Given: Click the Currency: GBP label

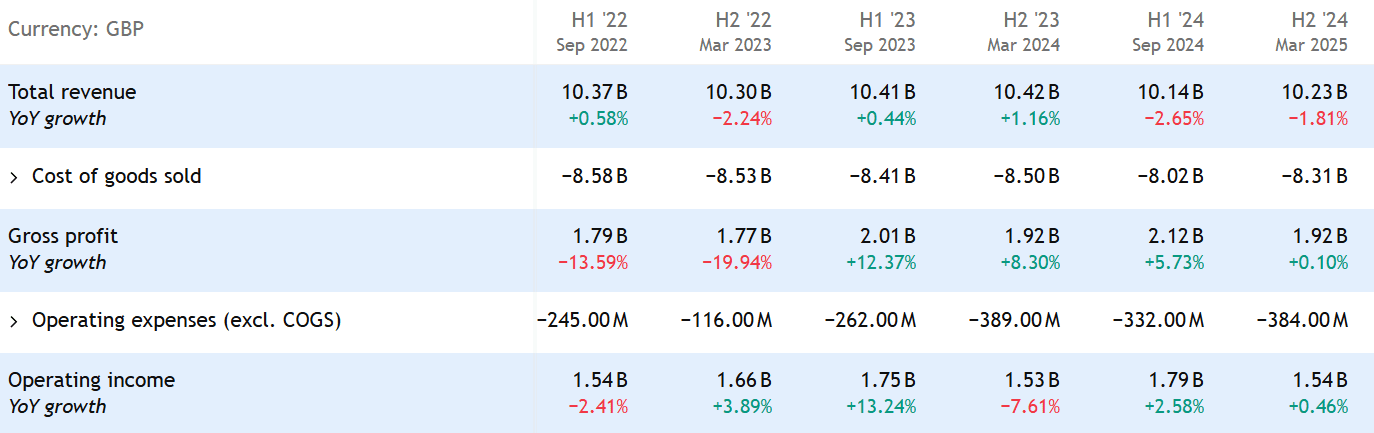Looking at the screenshot, I should pyautogui.click(x=76, y=29).
